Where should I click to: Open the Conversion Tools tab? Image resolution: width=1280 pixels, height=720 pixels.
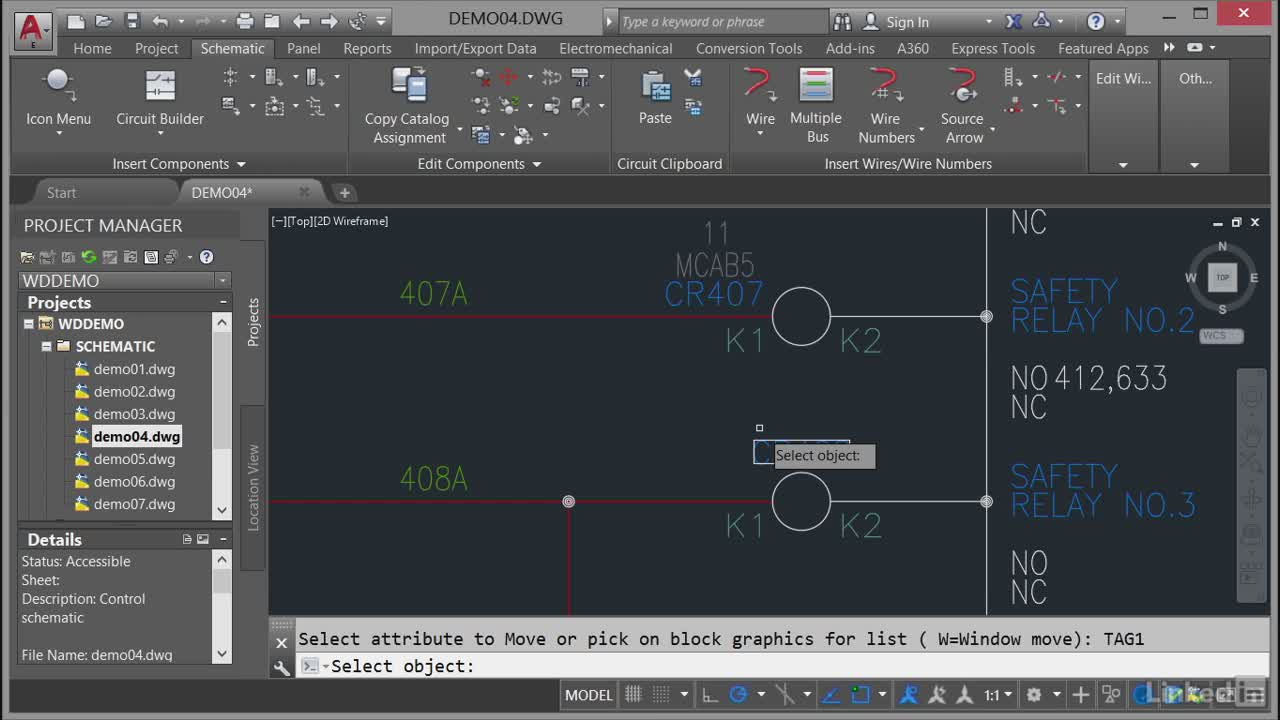pos(749,48)
